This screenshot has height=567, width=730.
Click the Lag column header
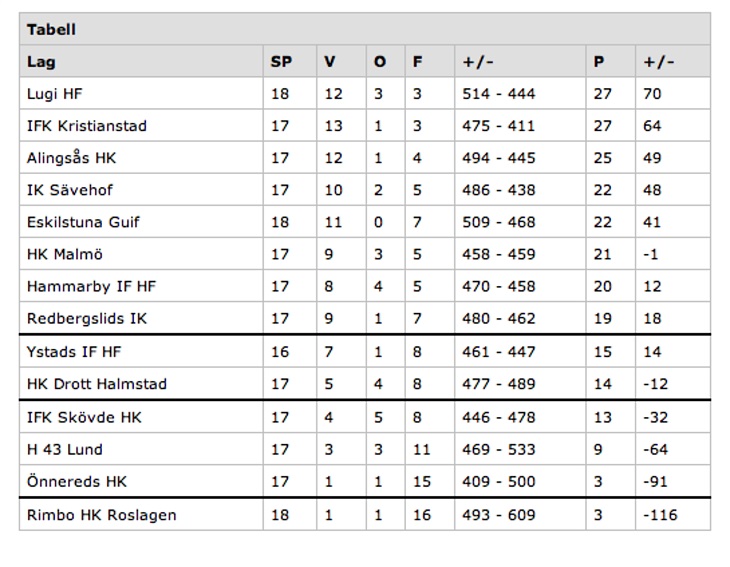(x=41, y=62)
